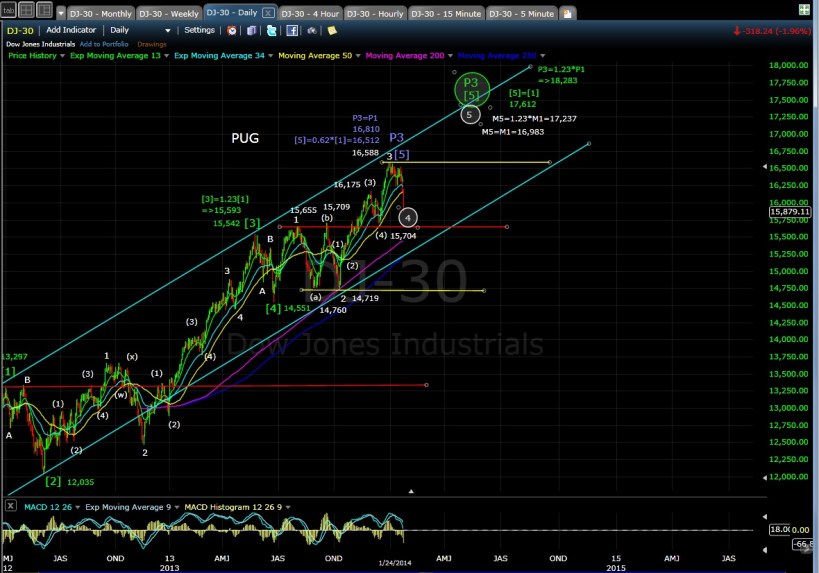This screenshot has height=573, width=819.
Task: Close the DJ-30 Daily tab
Action: [x=268, y=13]
